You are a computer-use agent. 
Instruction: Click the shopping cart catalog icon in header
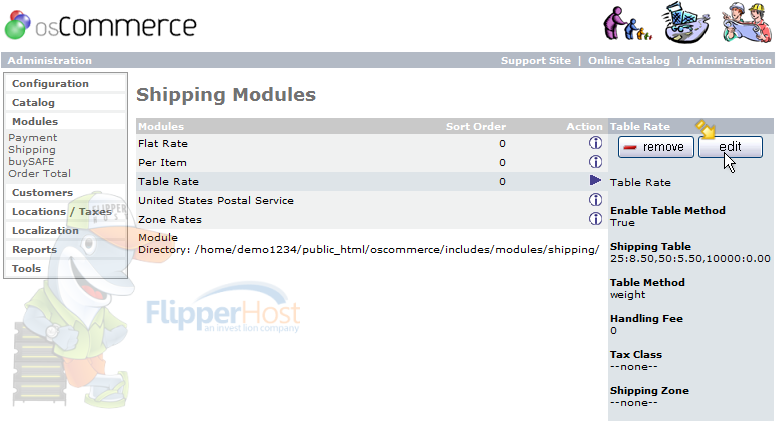pos(685,22)
